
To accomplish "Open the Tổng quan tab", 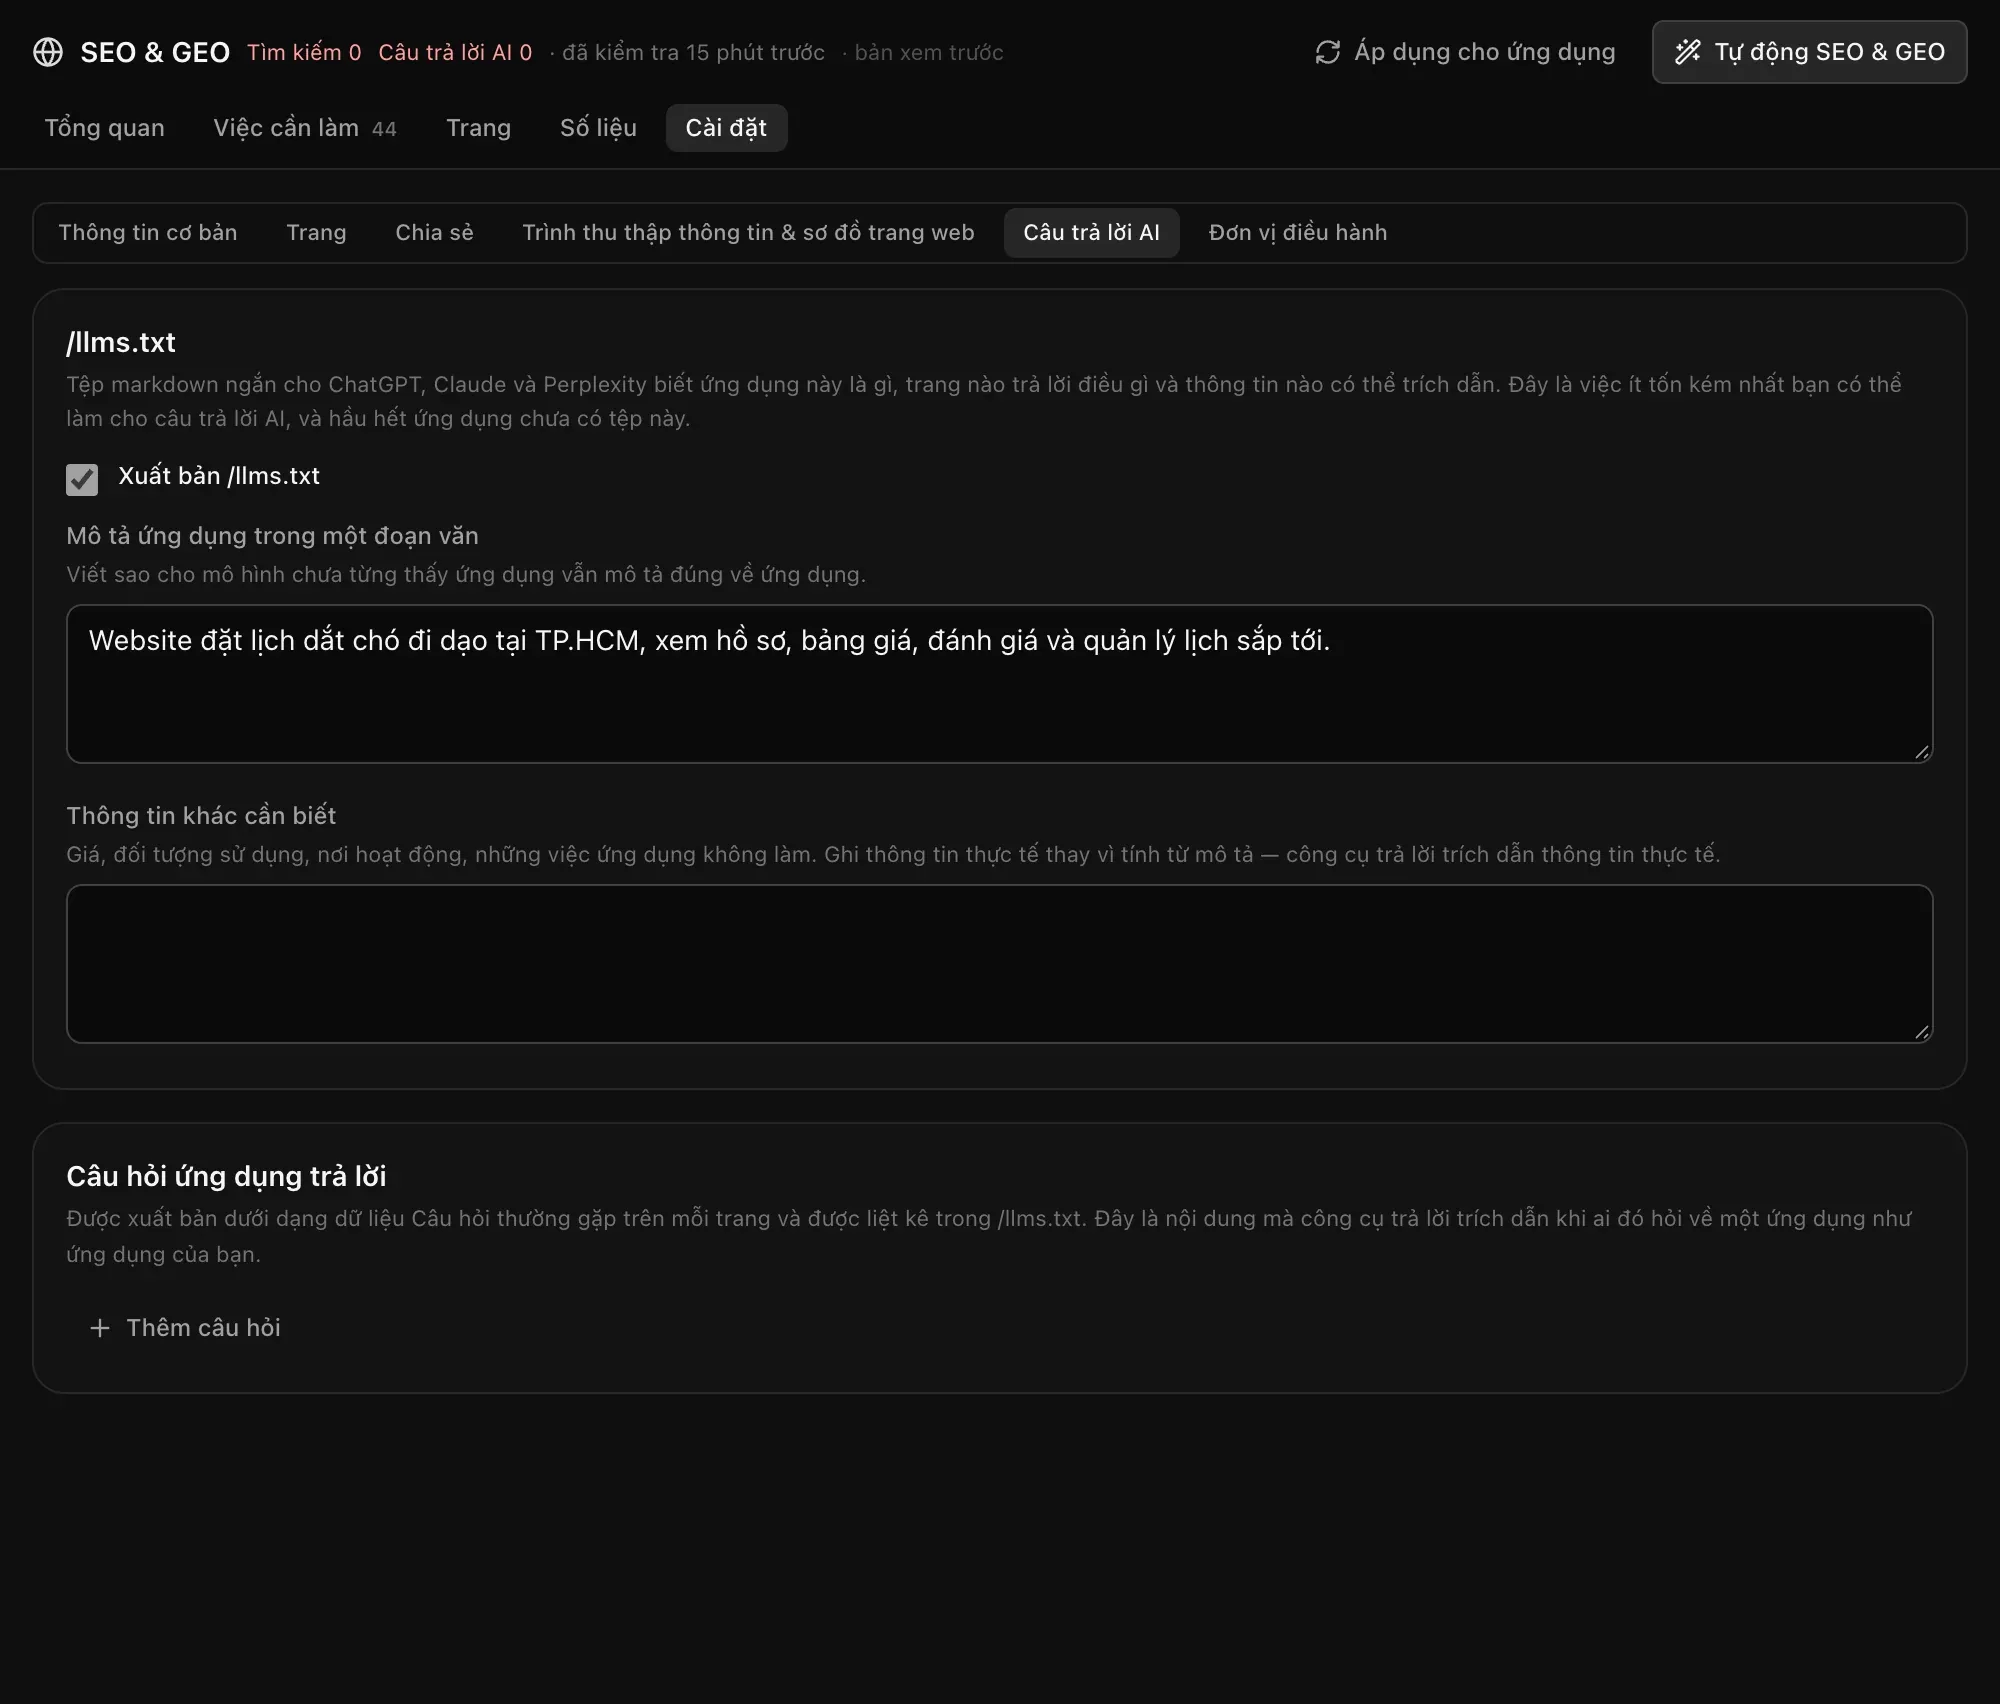I will coord(104,128).
